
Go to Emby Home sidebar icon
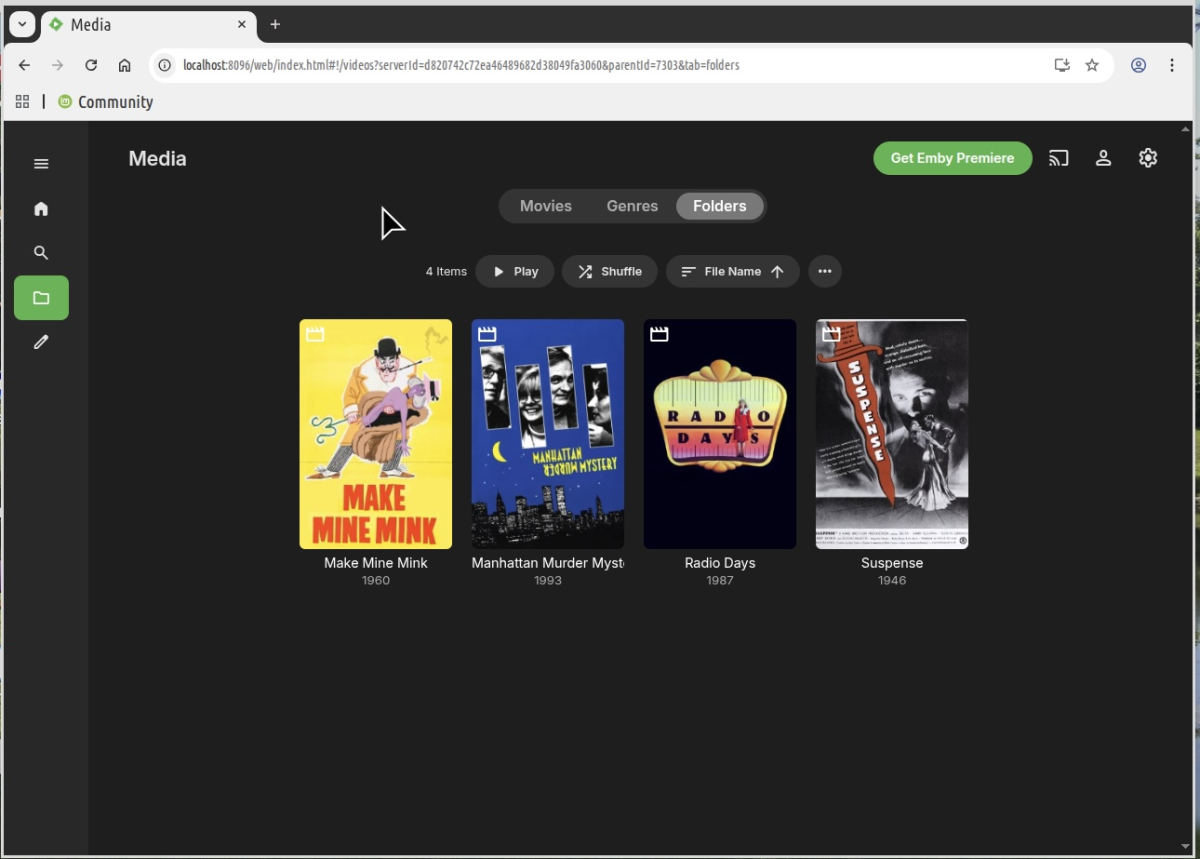coord(41,208)
